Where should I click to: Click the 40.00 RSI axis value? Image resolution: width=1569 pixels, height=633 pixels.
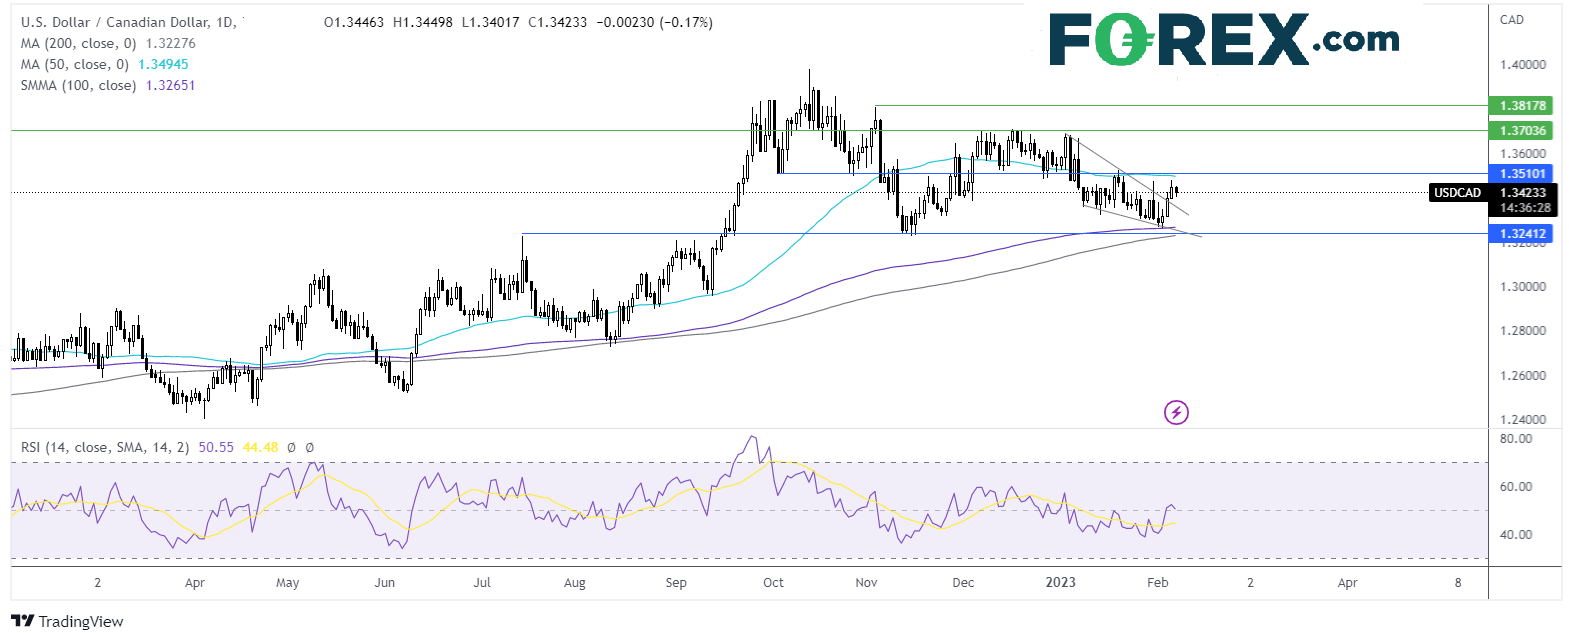click(x=1516, y=534)
